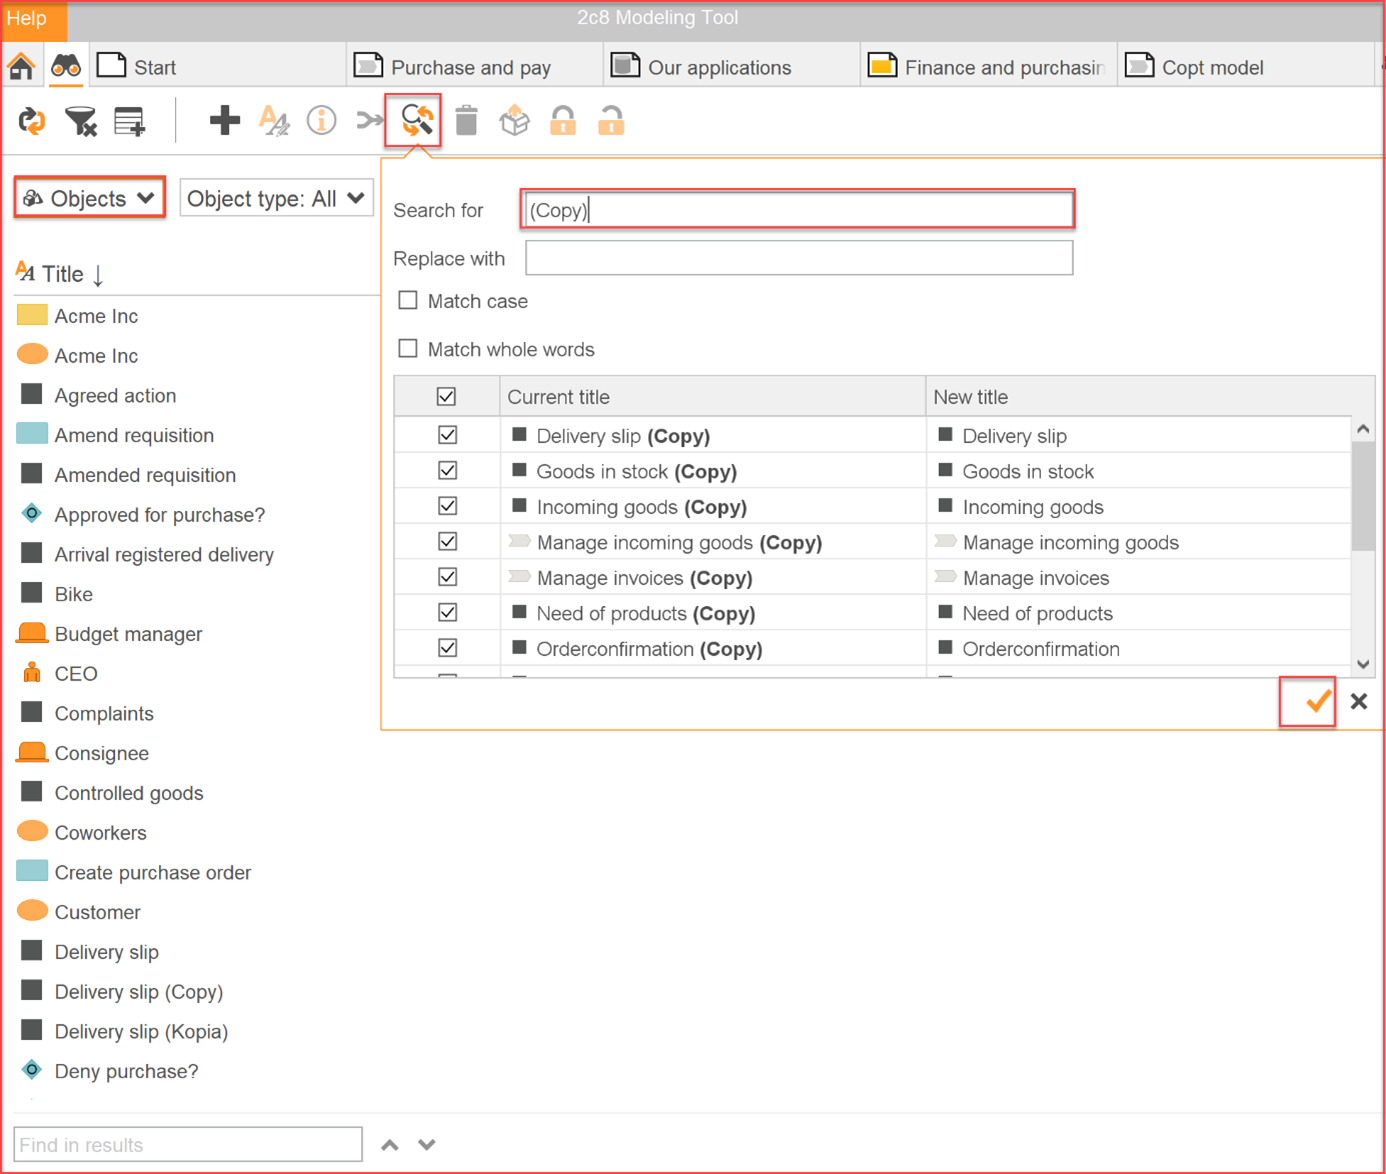Image resolution: width=1386 pixels, height=1174 pixels.
Task: Uncheck the Need of products (Copy) checkbox
Action: [448, 613]
